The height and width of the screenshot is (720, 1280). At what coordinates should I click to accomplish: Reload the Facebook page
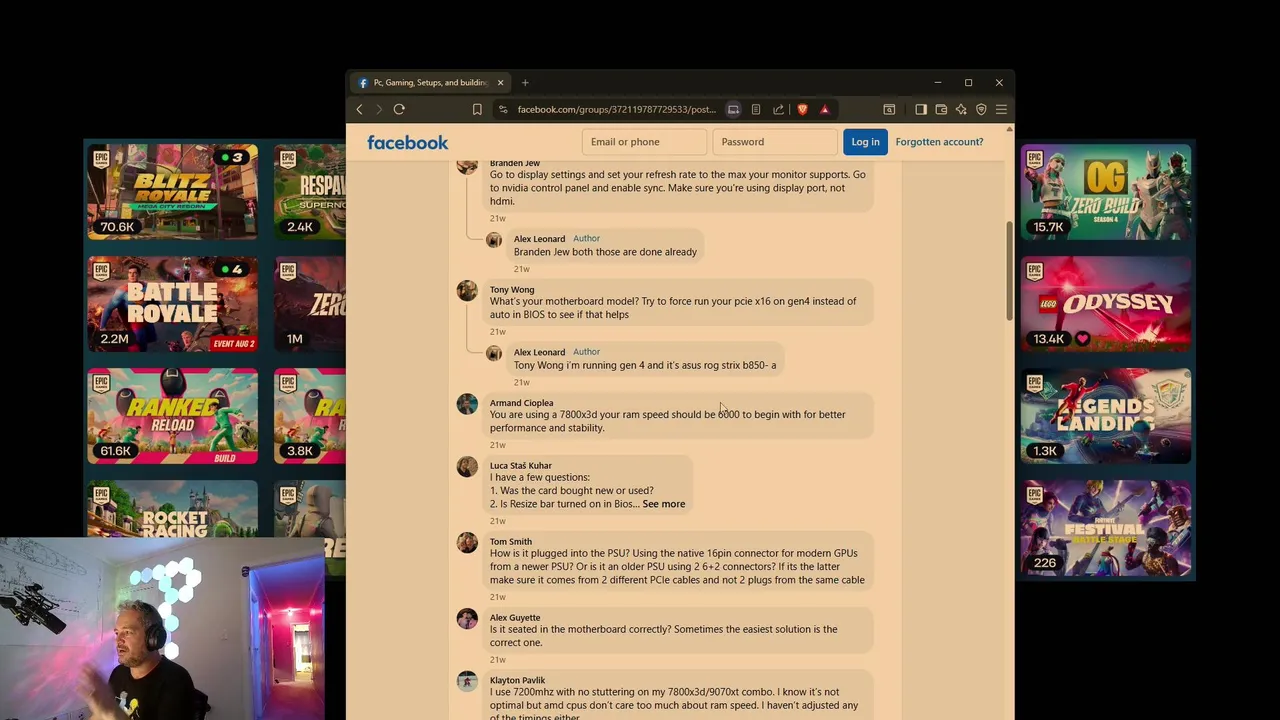click(399, 109)
